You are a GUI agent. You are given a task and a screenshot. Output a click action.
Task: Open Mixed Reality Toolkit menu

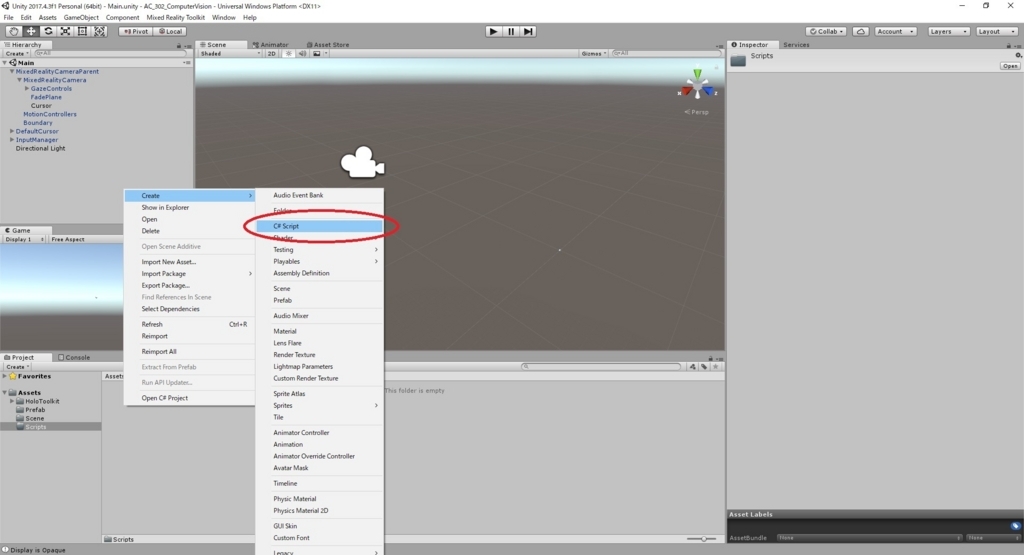click(x=175, y=18)
